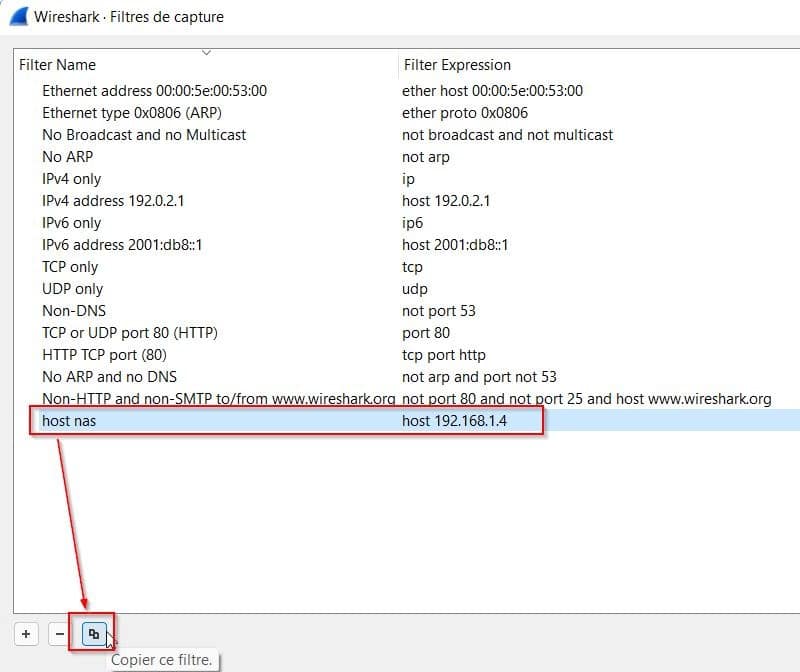Sort by the Filter Name column header
800x672 pixels.
(57, 65)
